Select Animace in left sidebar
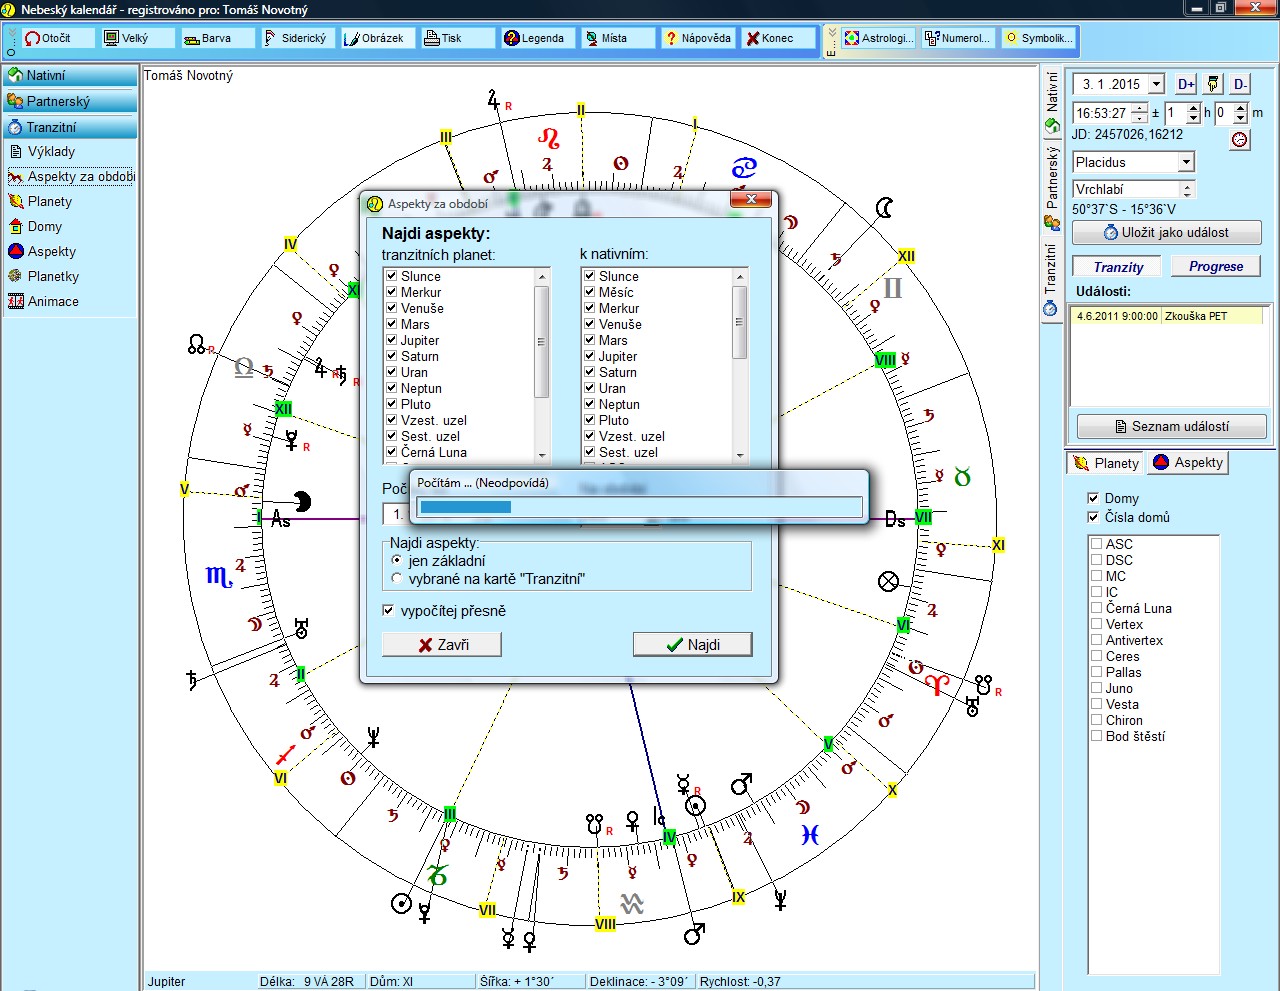Viewport: 1280px width, 991px height. 52,301
